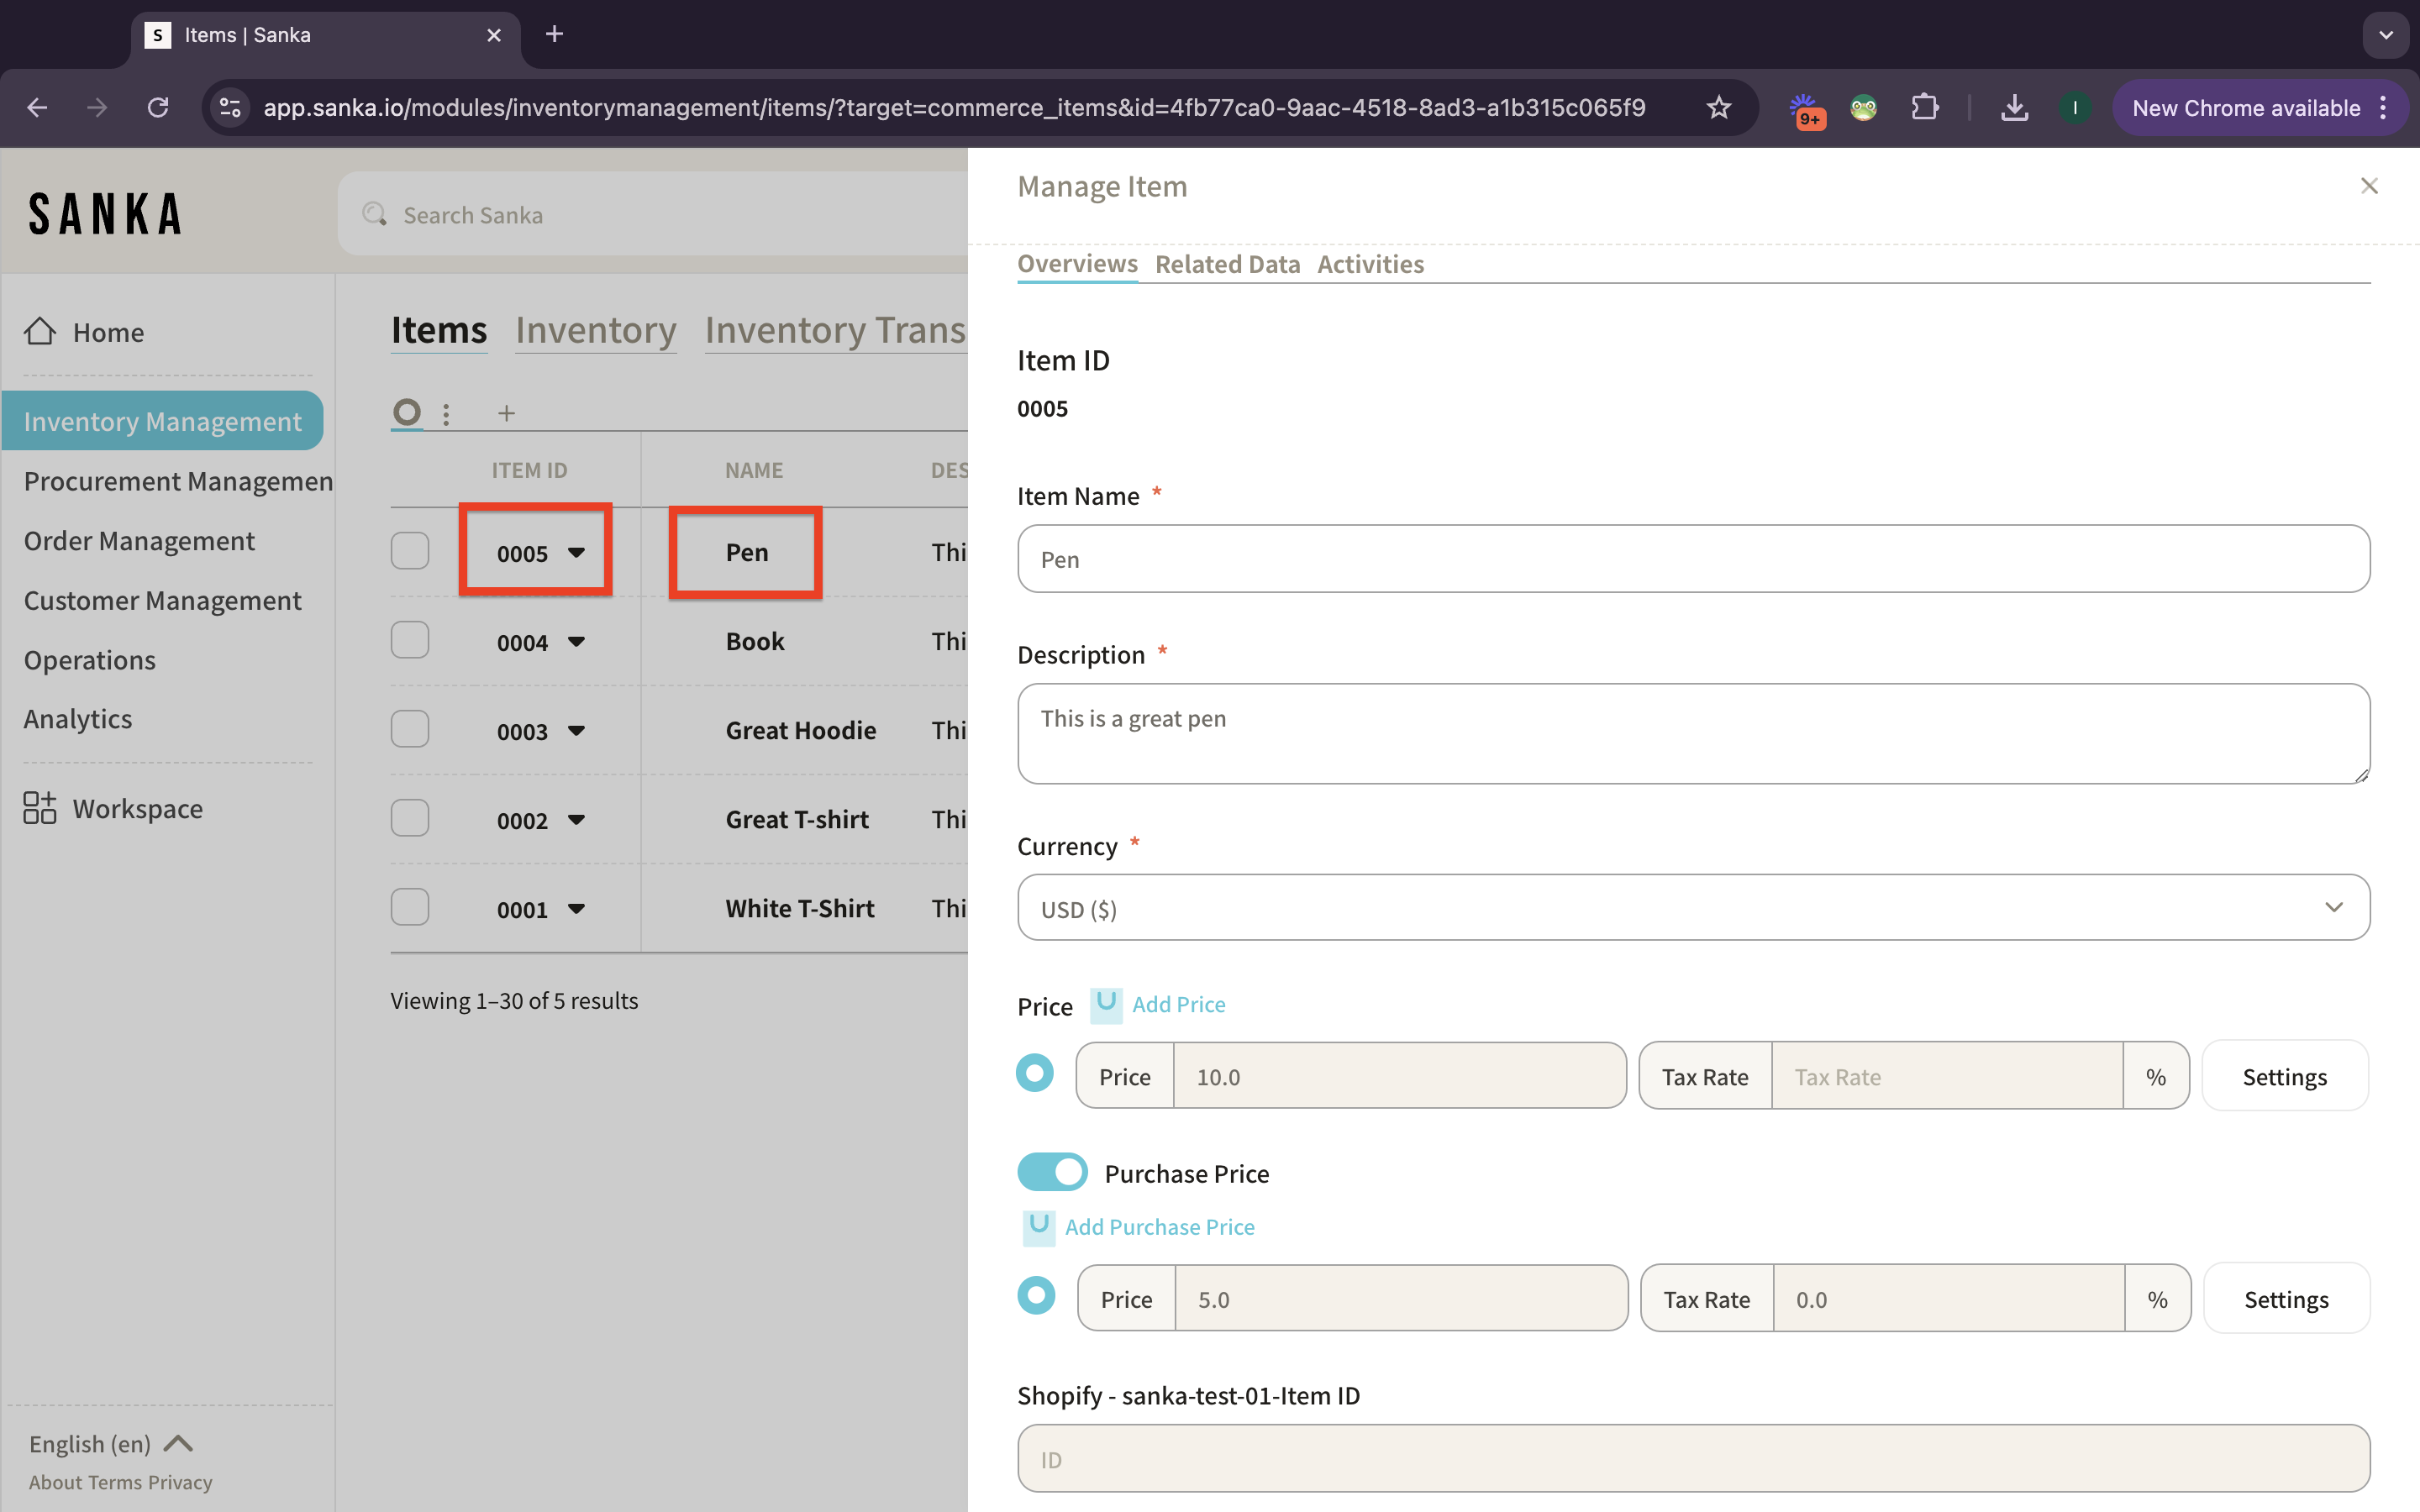Switch to the Related Data tab
2420x1512 pixels.
pos(1227,264)
